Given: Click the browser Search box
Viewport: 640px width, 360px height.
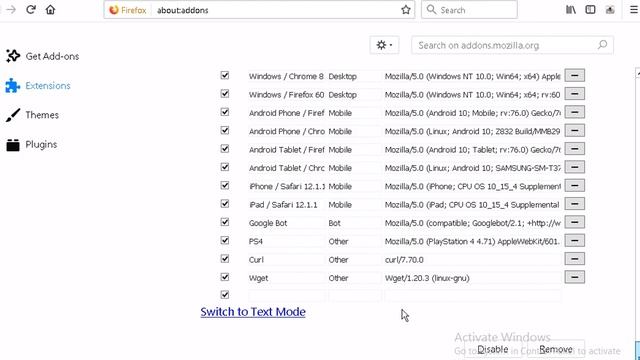Looking at the screenshot, I should [469, 10].
